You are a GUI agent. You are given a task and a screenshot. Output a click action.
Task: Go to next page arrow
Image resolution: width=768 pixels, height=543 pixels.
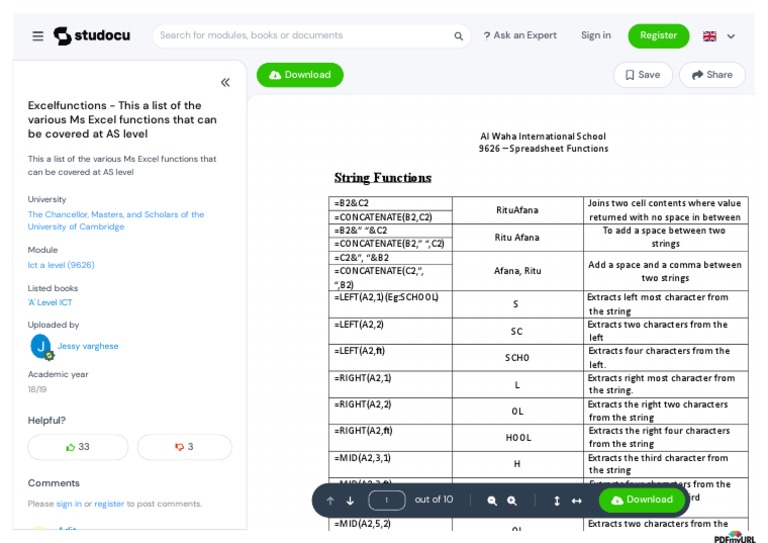(x=350, y=500)
